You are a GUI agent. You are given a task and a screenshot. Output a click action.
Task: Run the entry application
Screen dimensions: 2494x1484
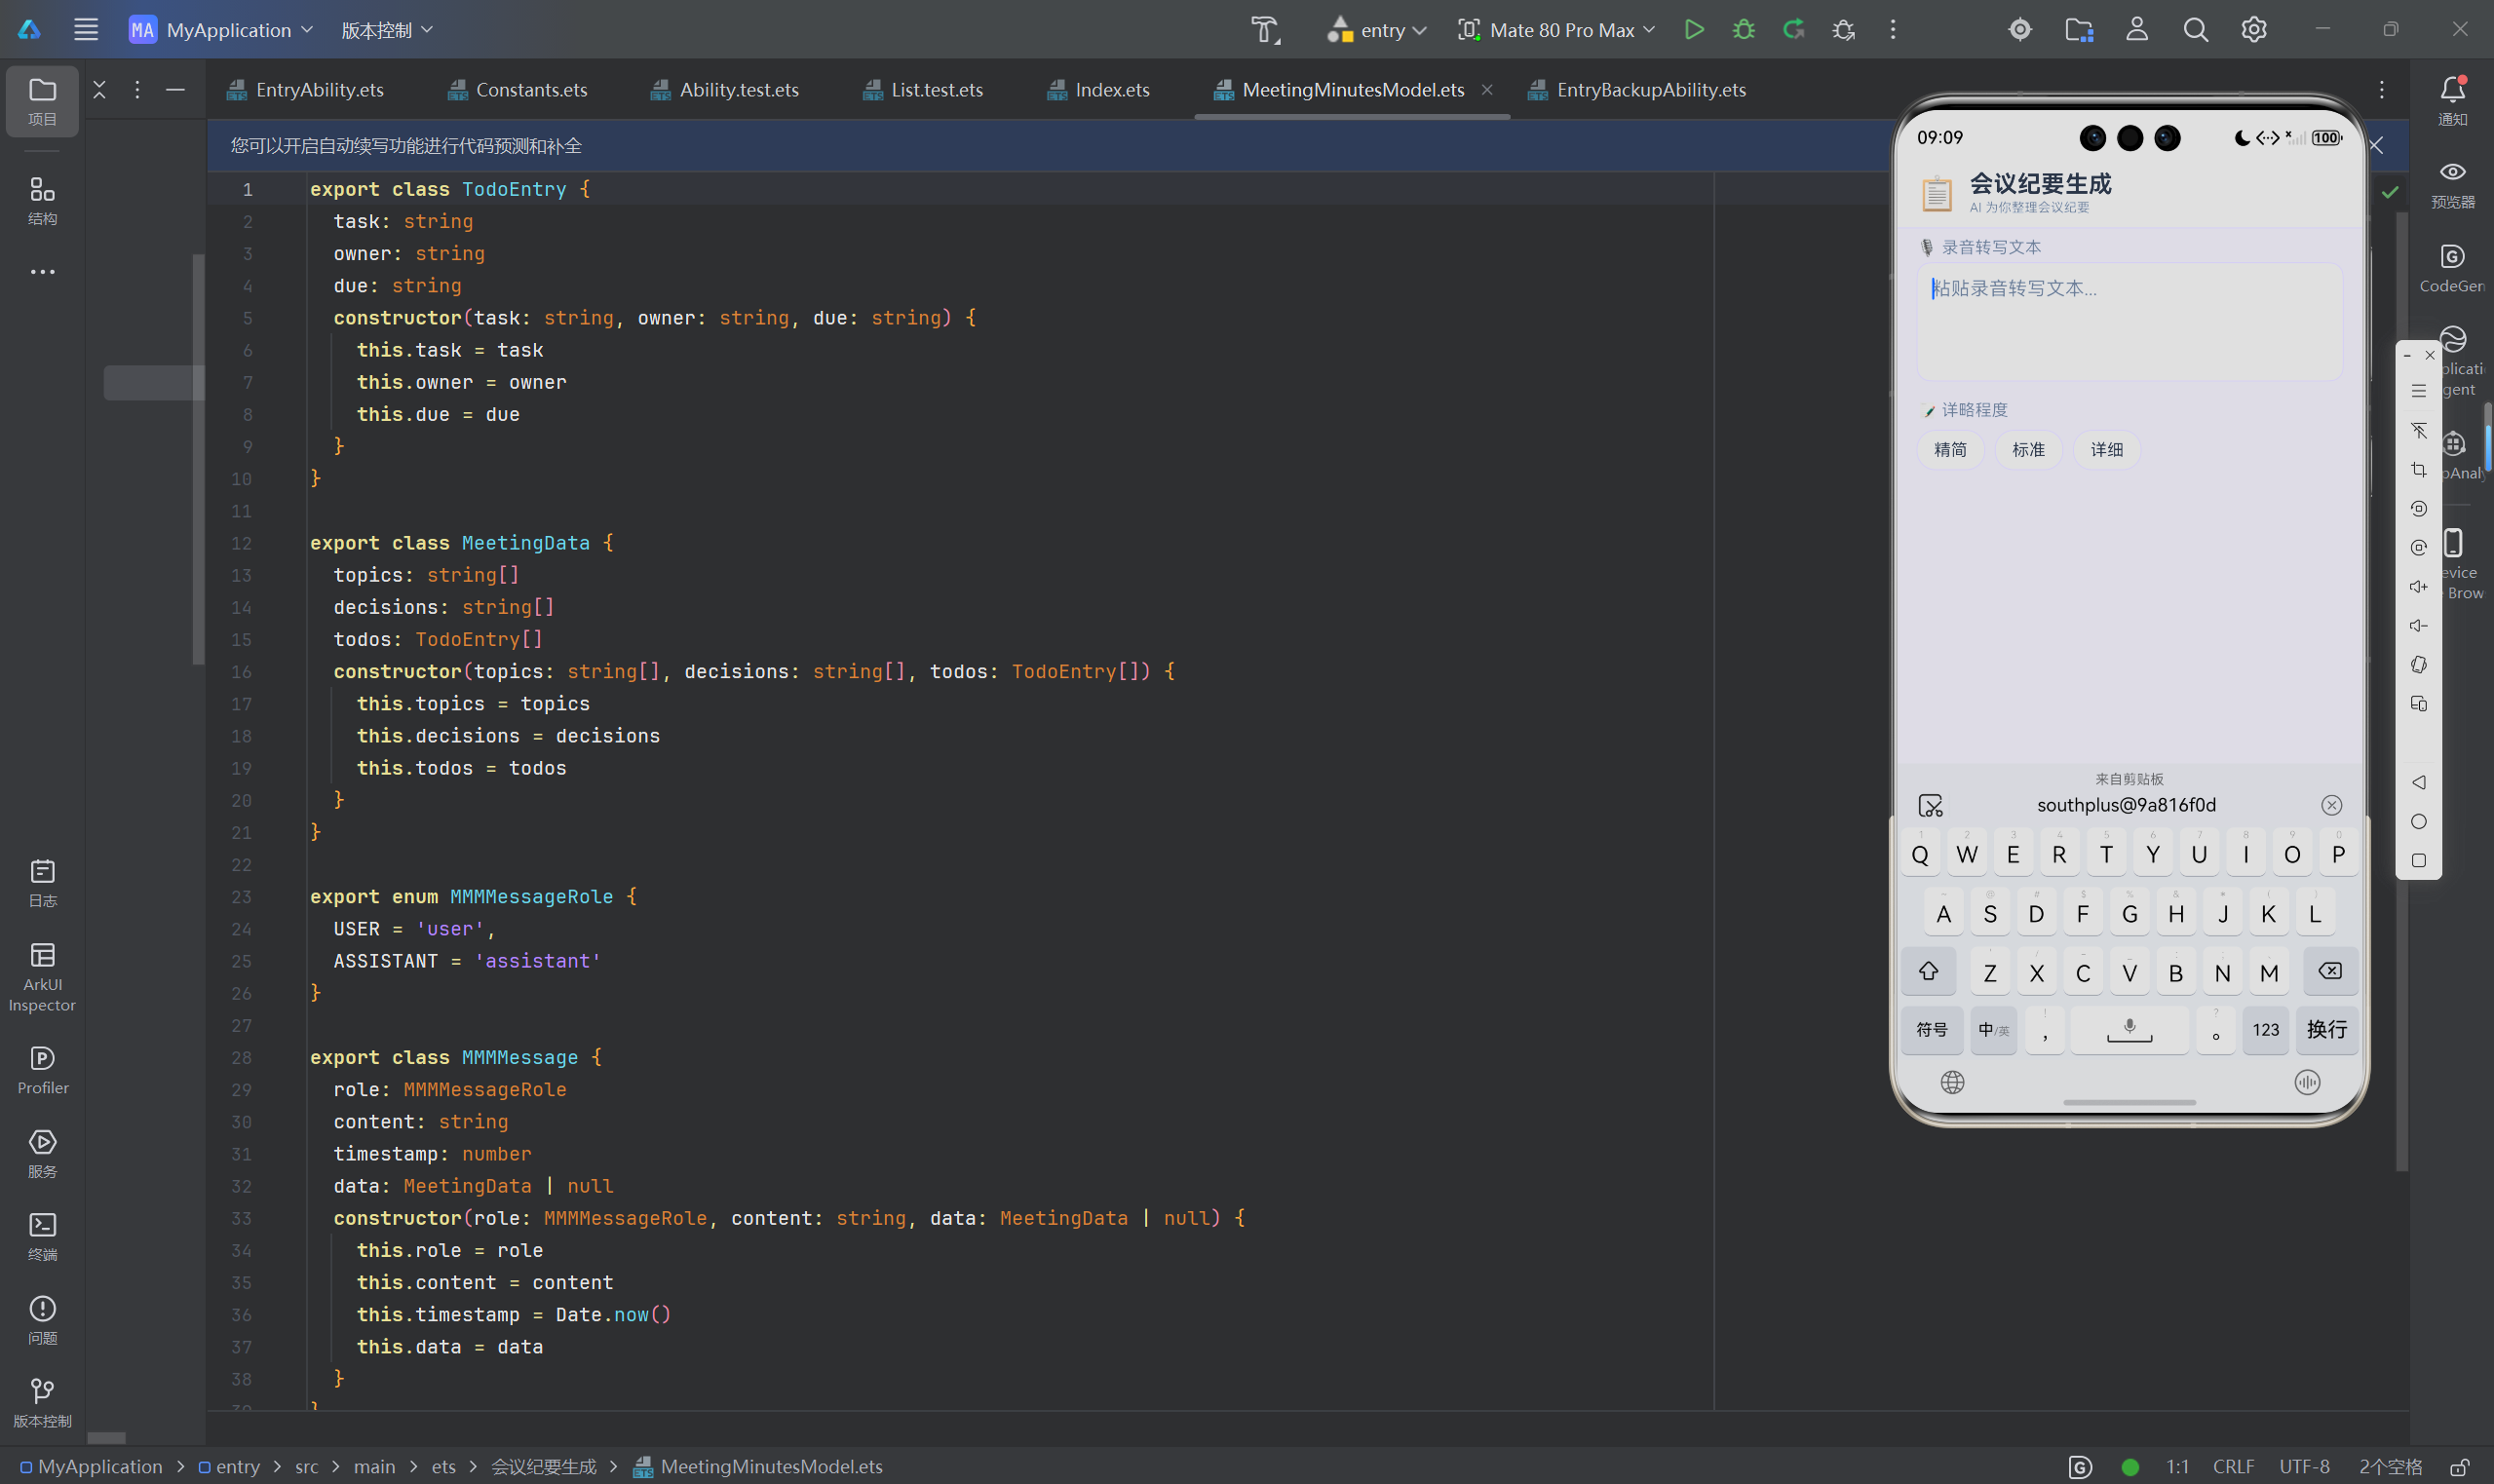[1693, 30]
